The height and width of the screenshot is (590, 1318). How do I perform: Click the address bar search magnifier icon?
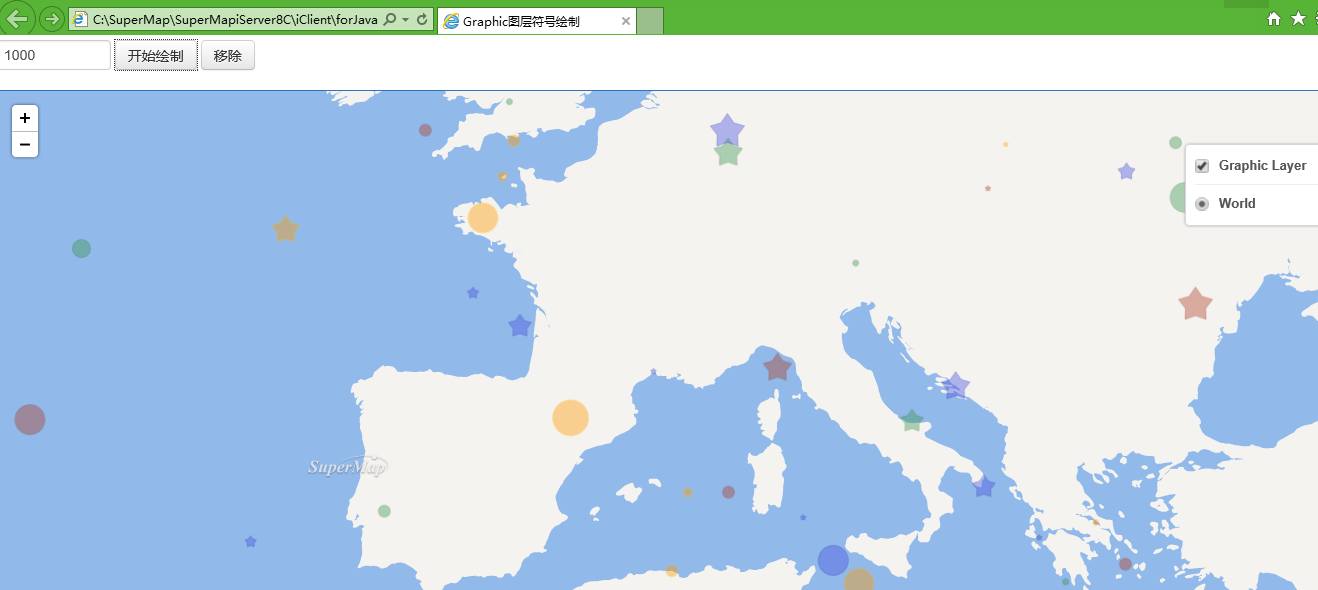point(390,20)
